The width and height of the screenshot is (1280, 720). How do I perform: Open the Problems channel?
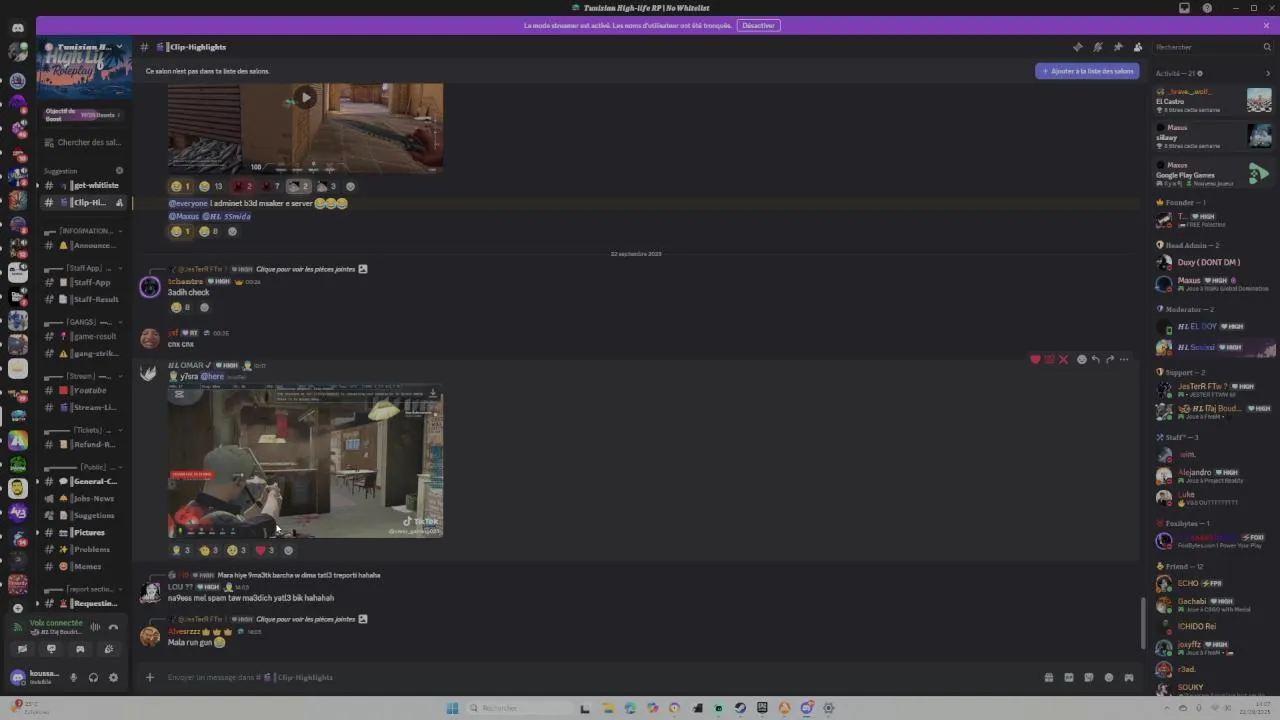point(84,549)
